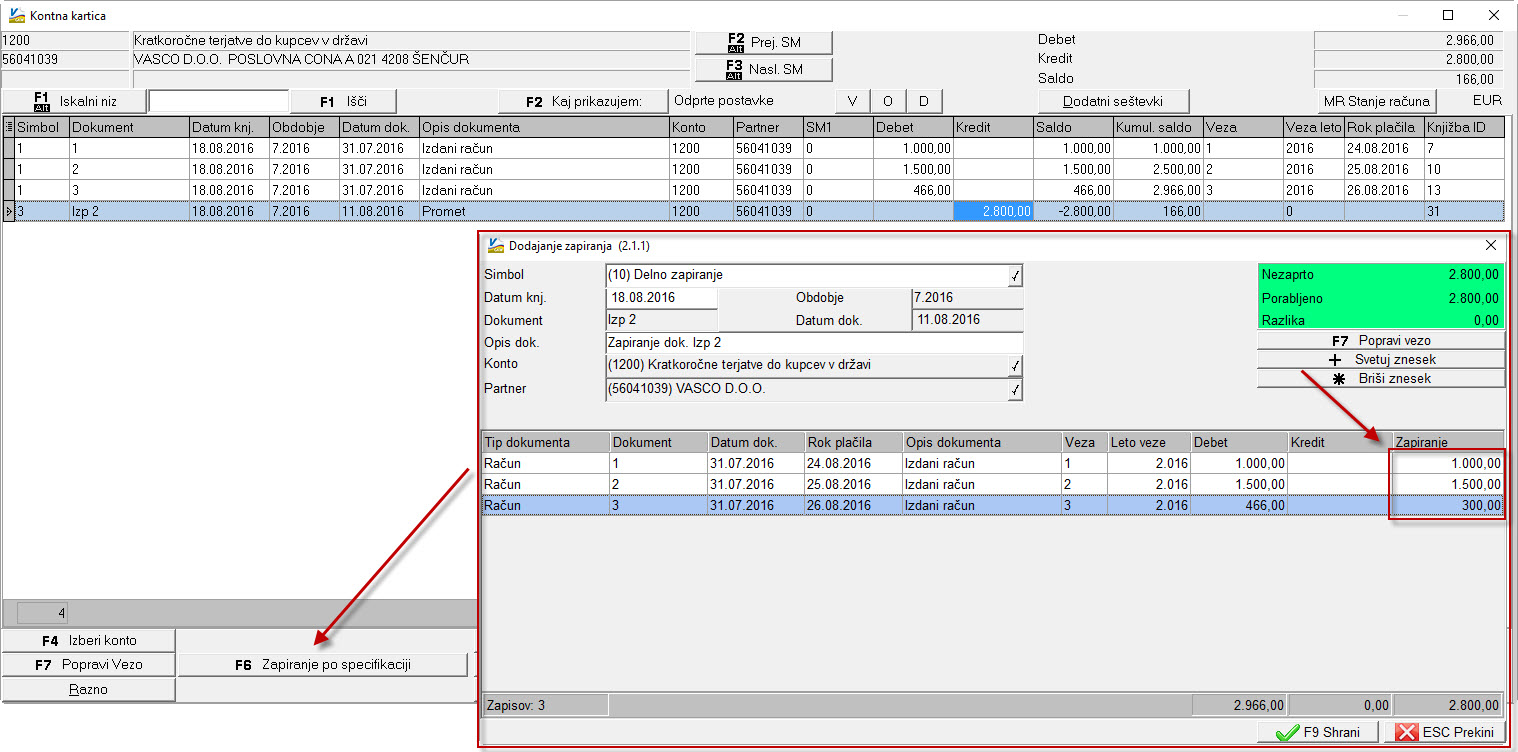Click F2 Kaj prikazujem button

[583, 101]
